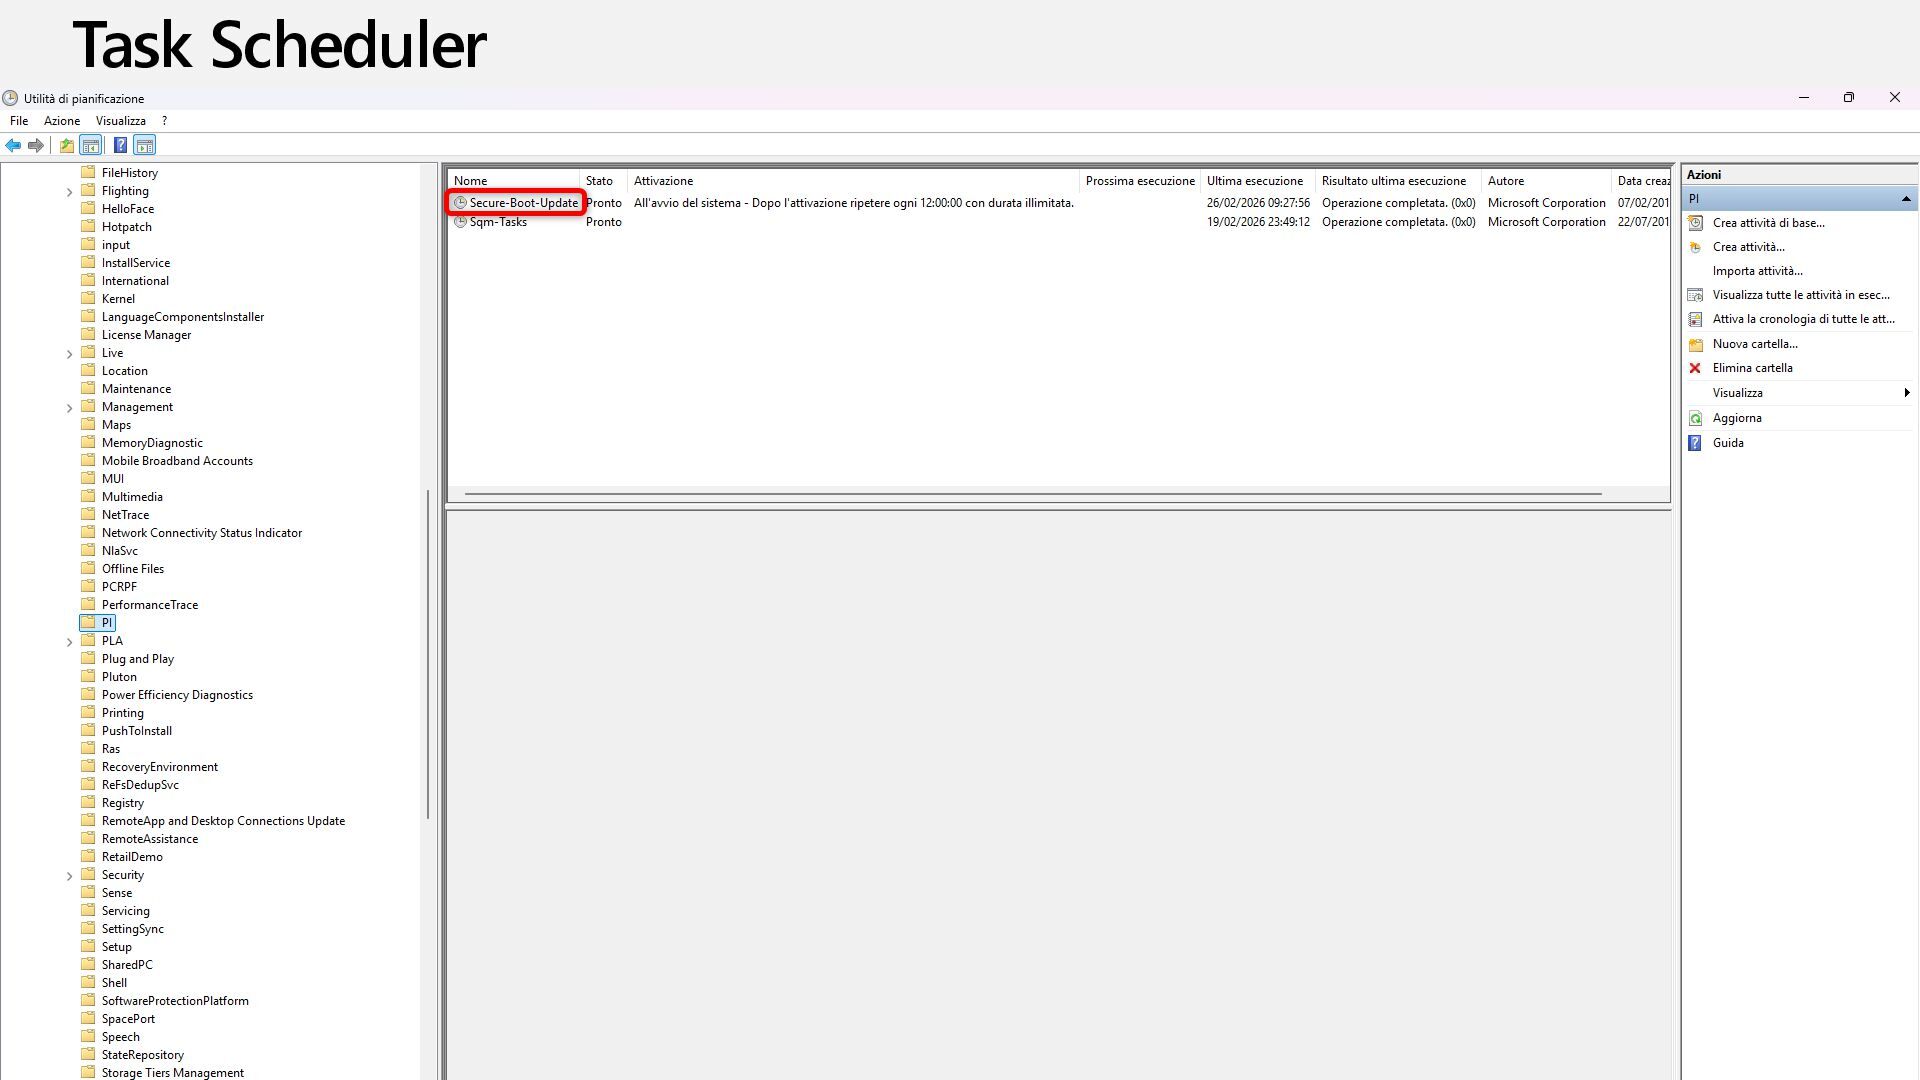This screenshot has height=1080, width=1920.
Task: Toggle the show/hide action pane icon
Action: coord(145,146)
